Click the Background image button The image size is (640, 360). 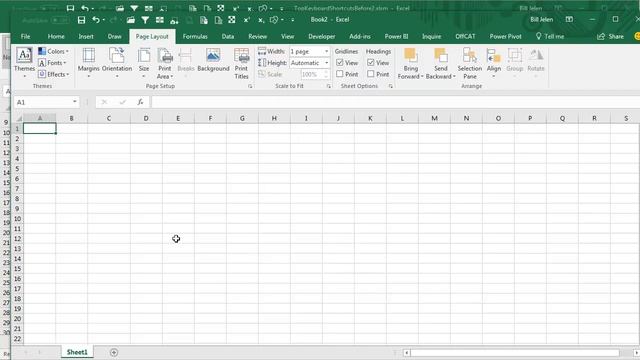213,60
